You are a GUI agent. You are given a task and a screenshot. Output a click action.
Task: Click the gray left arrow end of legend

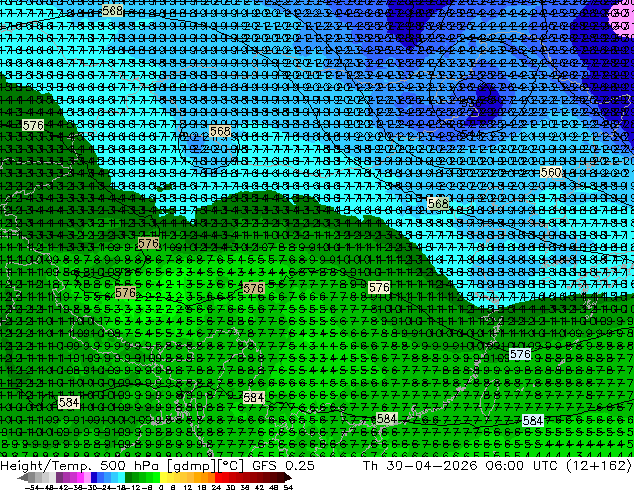(23, 478)
